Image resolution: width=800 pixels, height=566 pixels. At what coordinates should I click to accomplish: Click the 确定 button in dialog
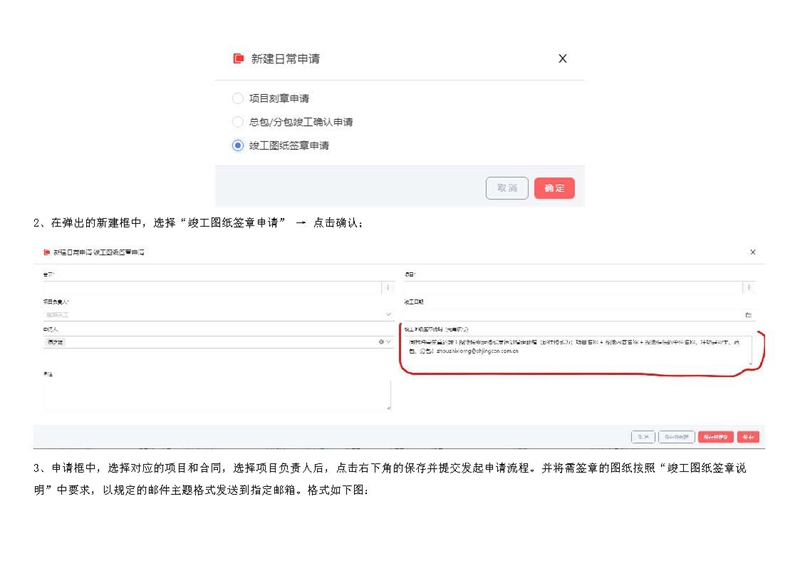[554, 188]
